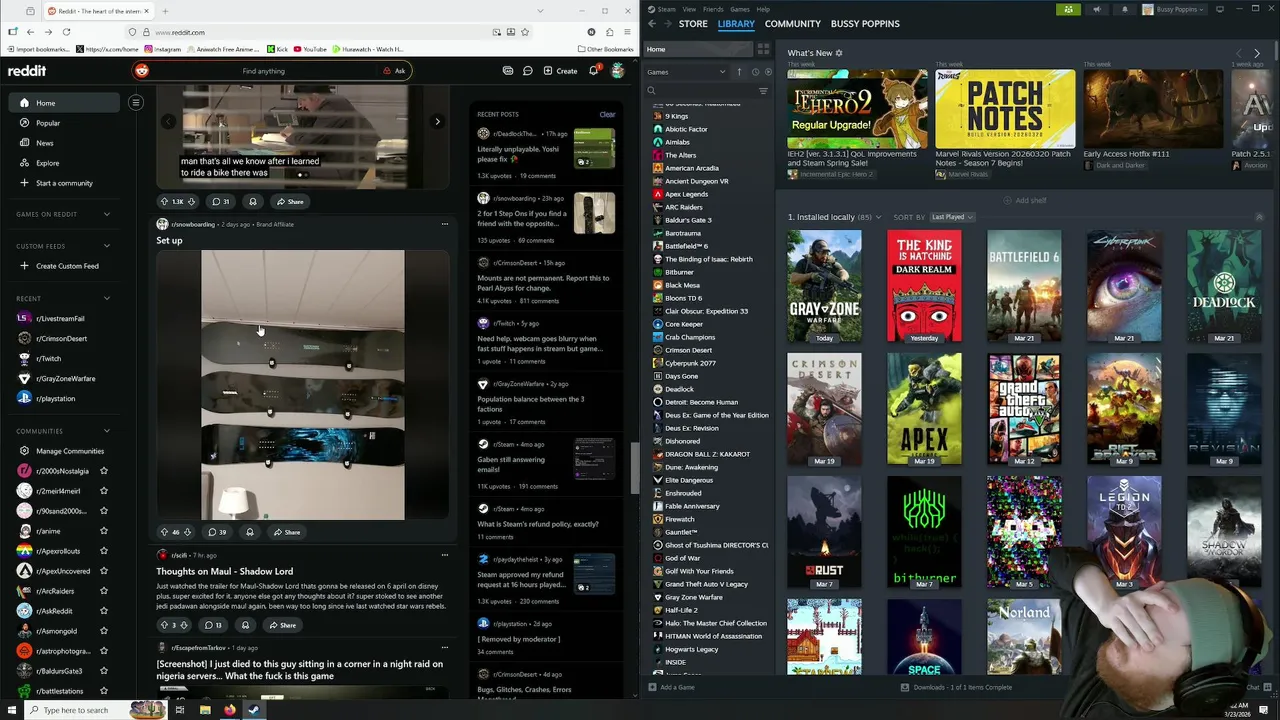Switch Steam to Big Picture mode icon

(1220, 9)
